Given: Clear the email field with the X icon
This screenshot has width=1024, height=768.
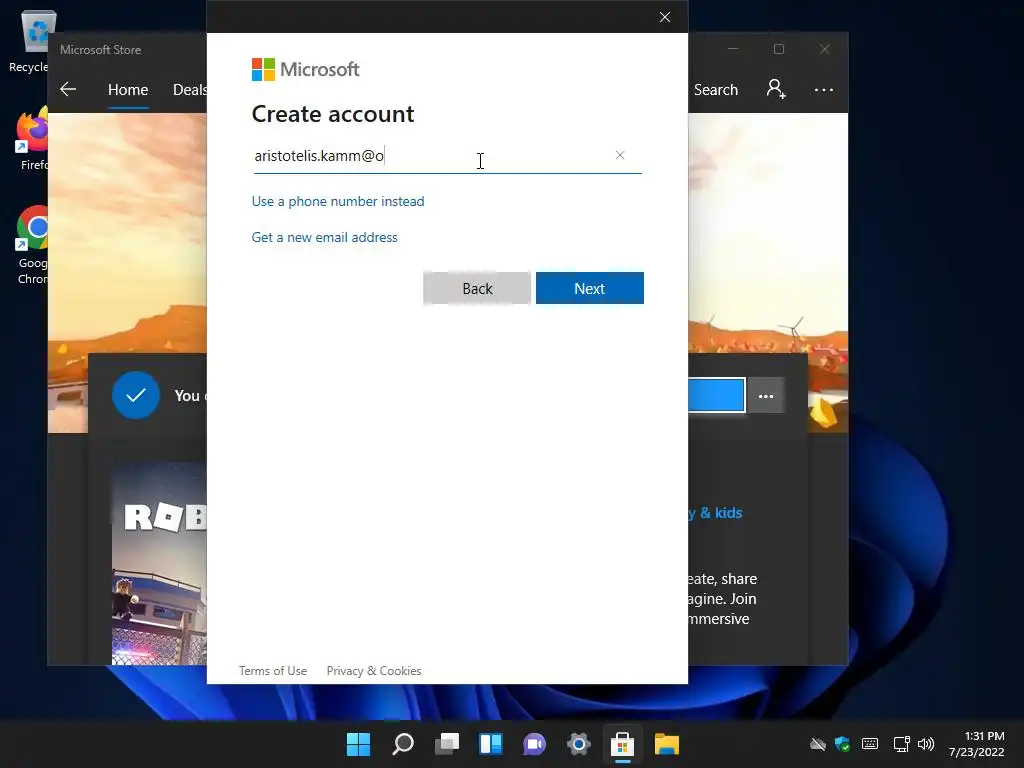Looking at the screenshot, I should (x=620, y=155).
